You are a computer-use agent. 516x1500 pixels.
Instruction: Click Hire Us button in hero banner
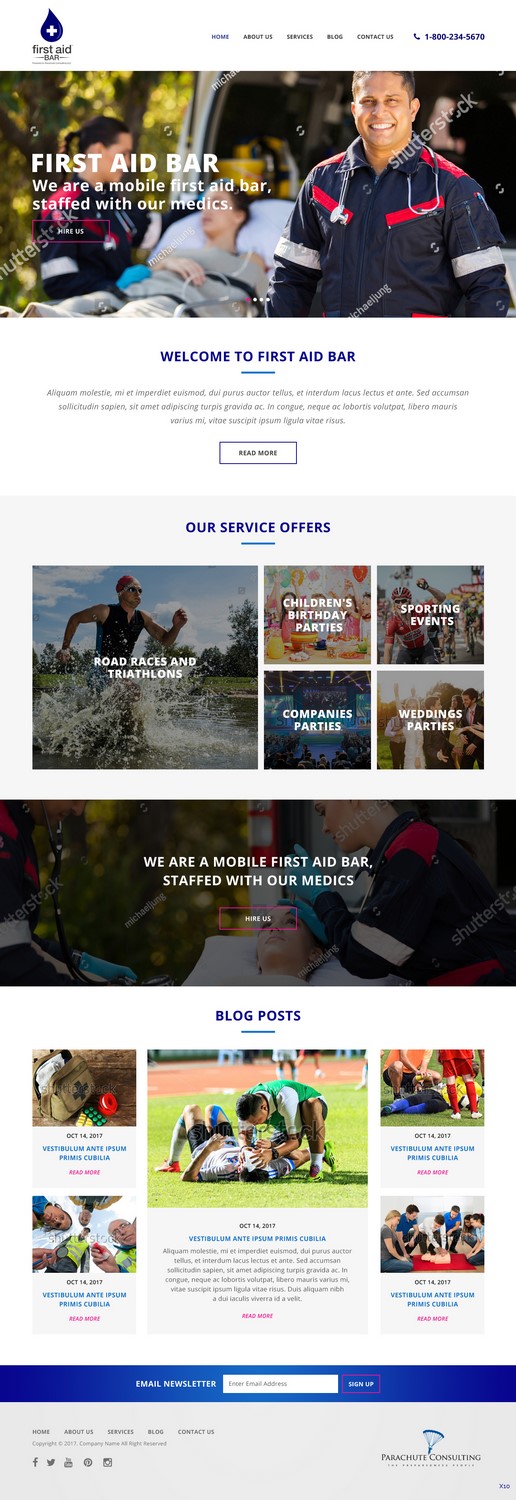pyautogui.click(x=71, y=231)
